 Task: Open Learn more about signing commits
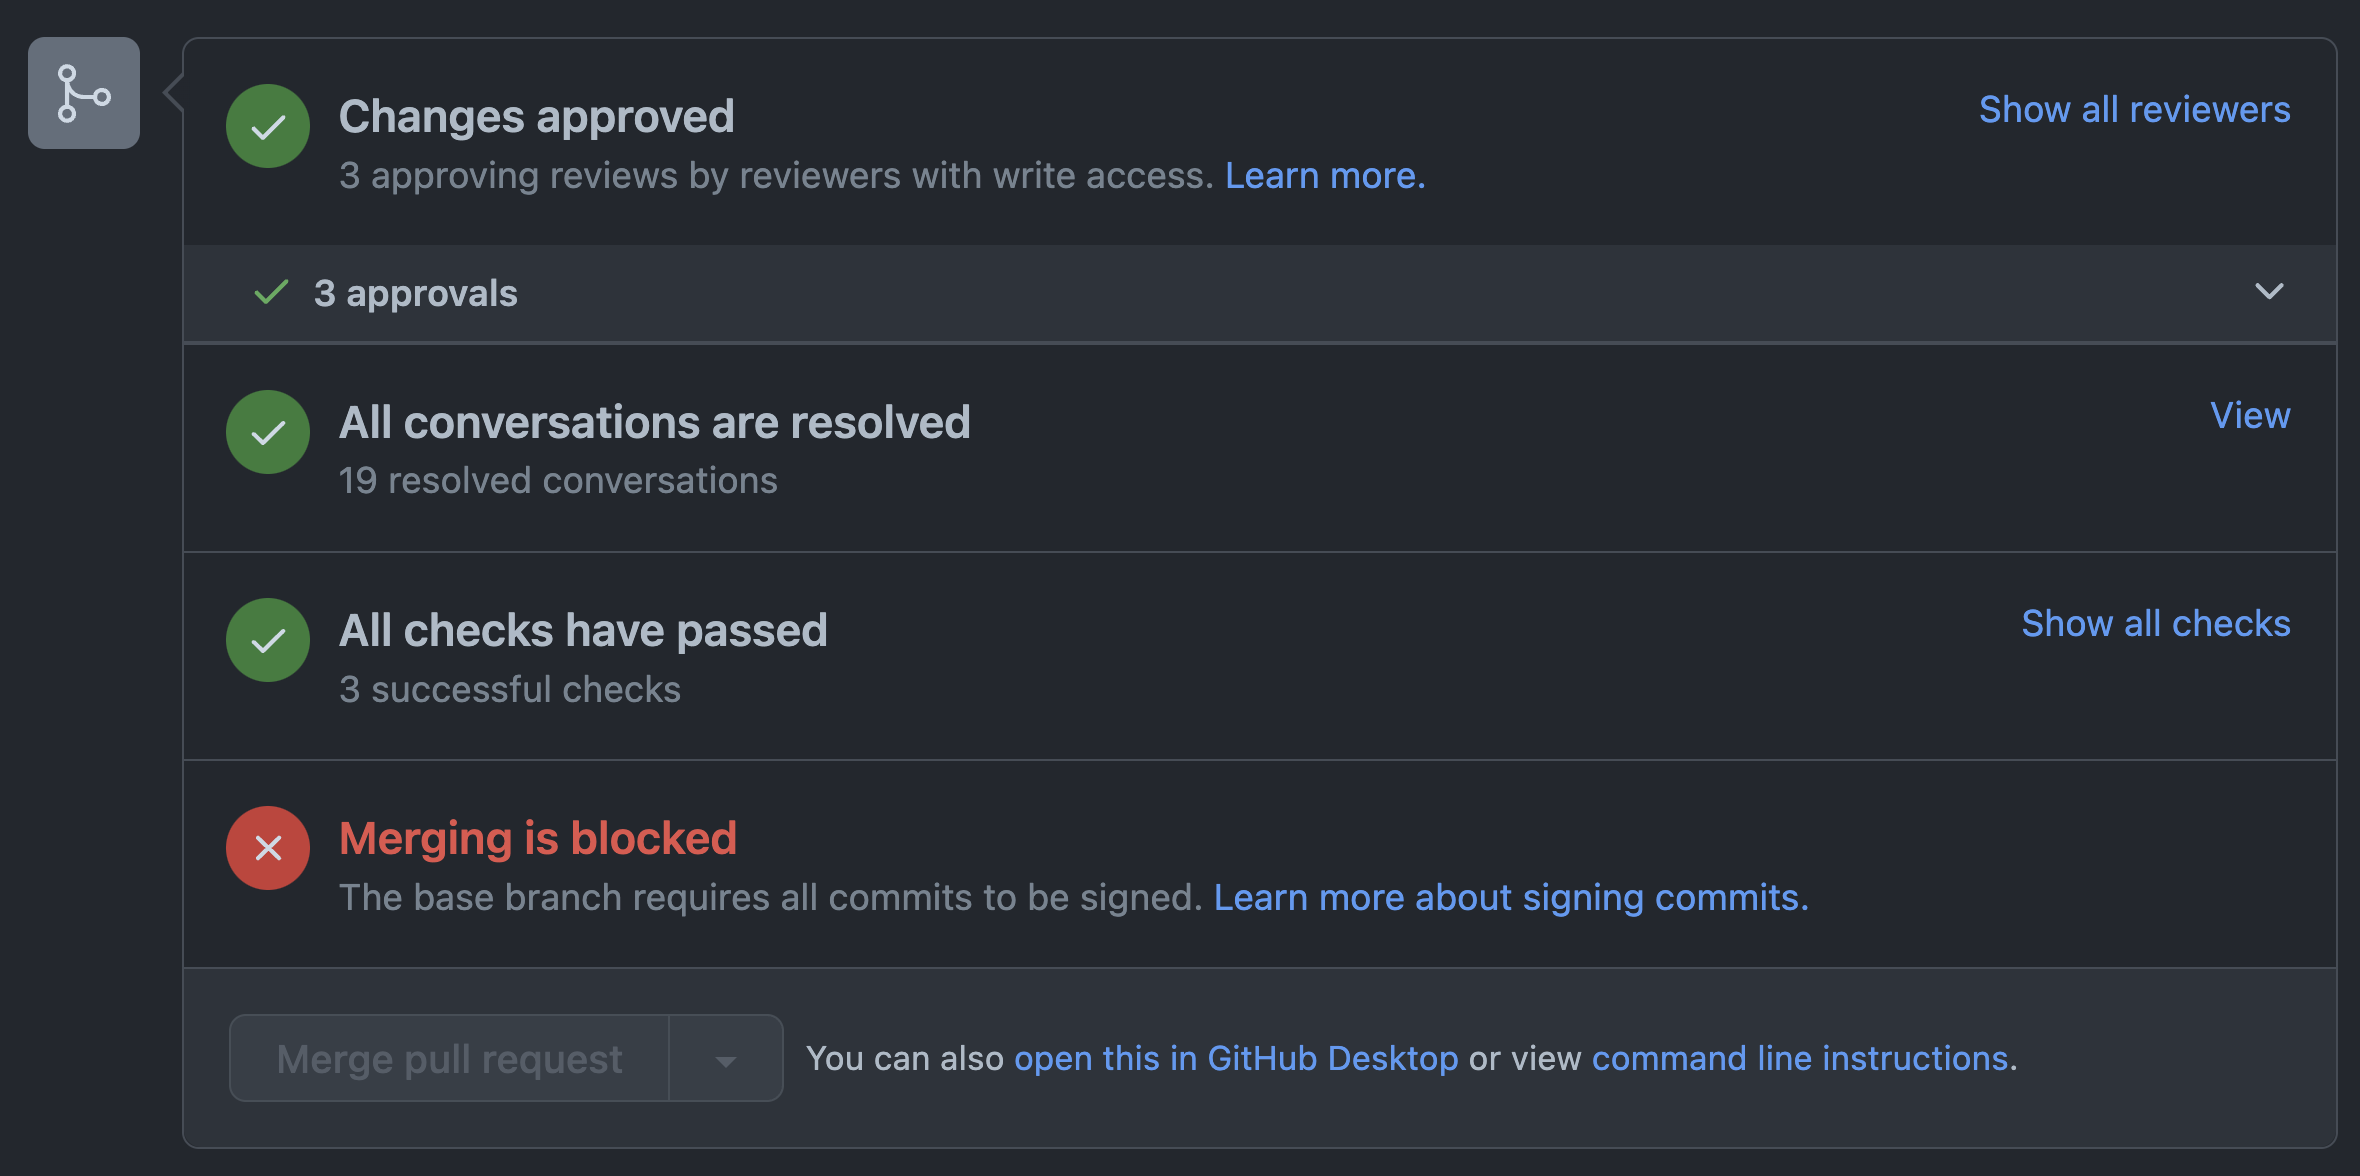tap(1510, 897)
